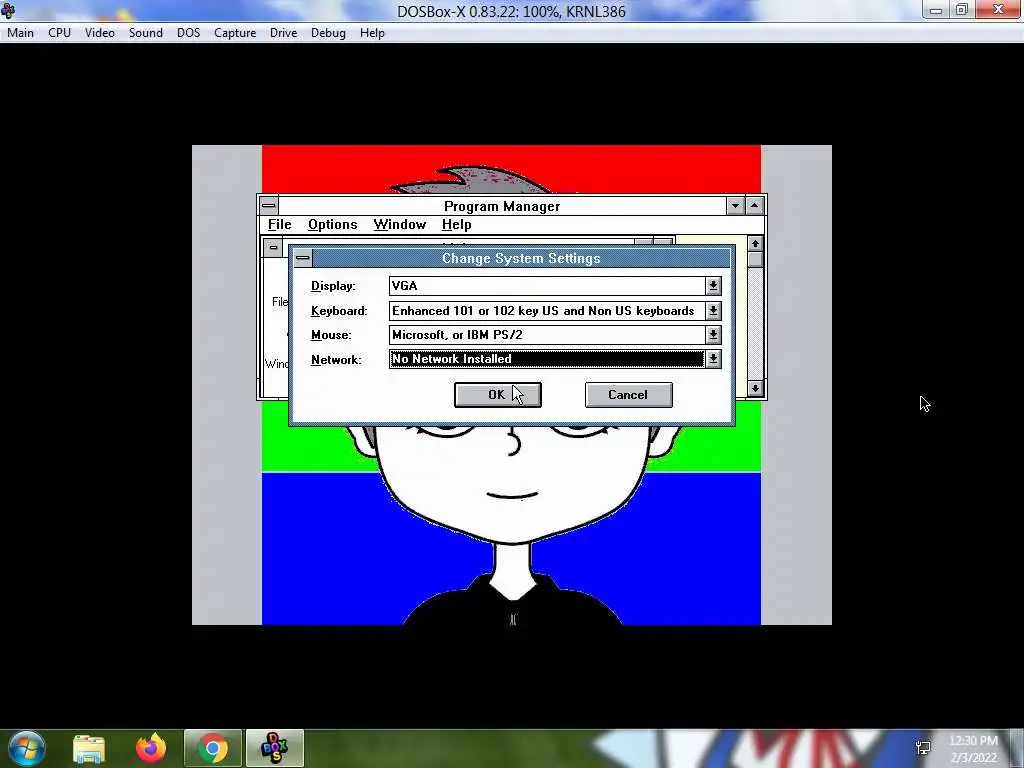Viewport: 1024px width, 768px height.
Task: Maximize the Program Manager window
Action: coord(754,206)
